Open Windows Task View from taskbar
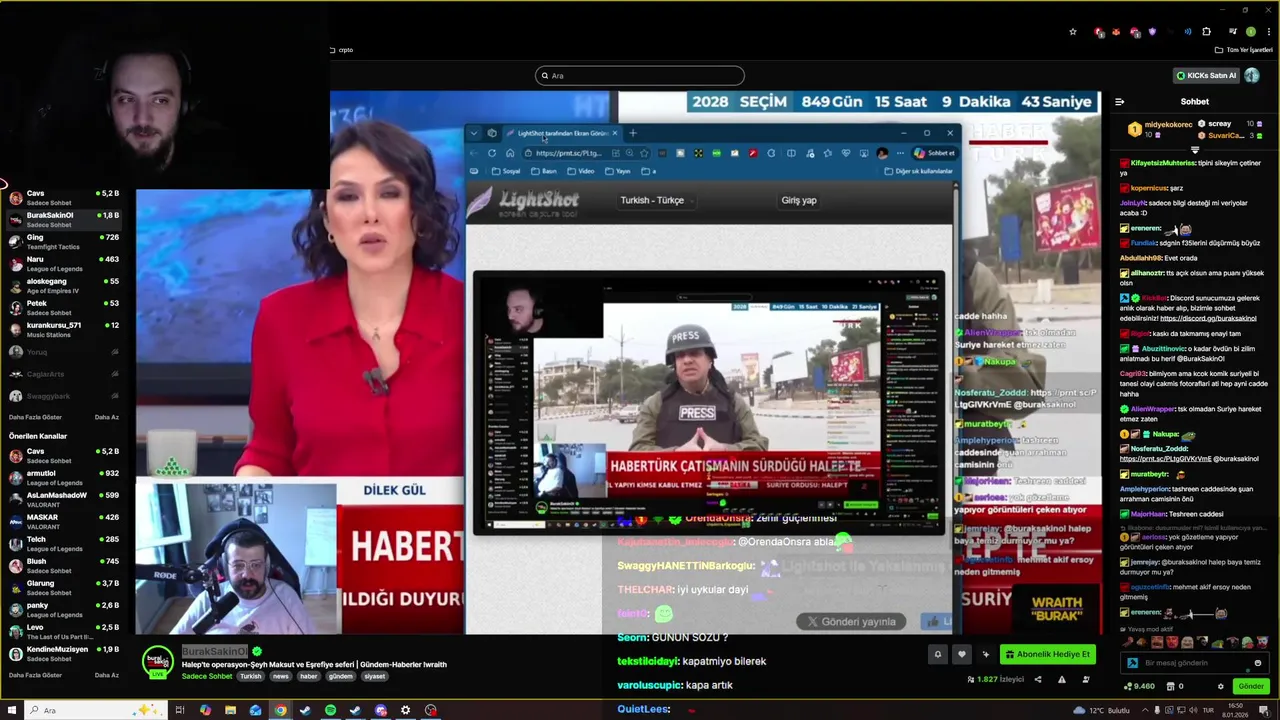 [x=180, y=710]
